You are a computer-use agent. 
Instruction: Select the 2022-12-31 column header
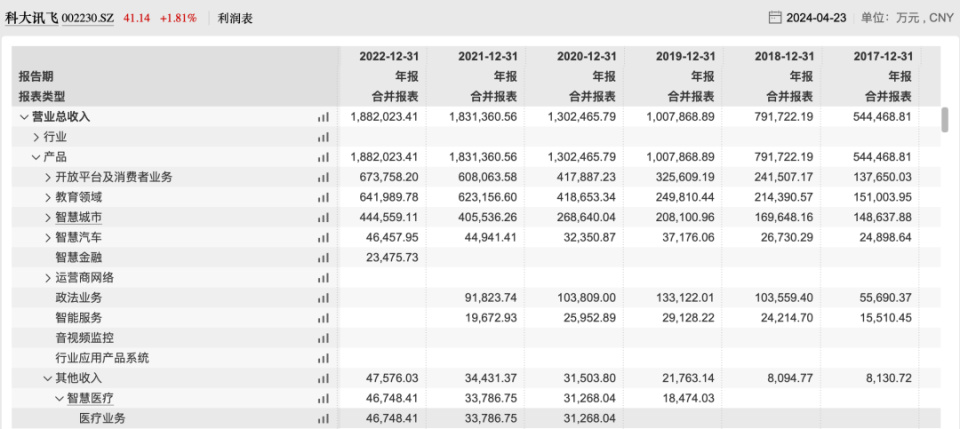(x=388, y=56)
